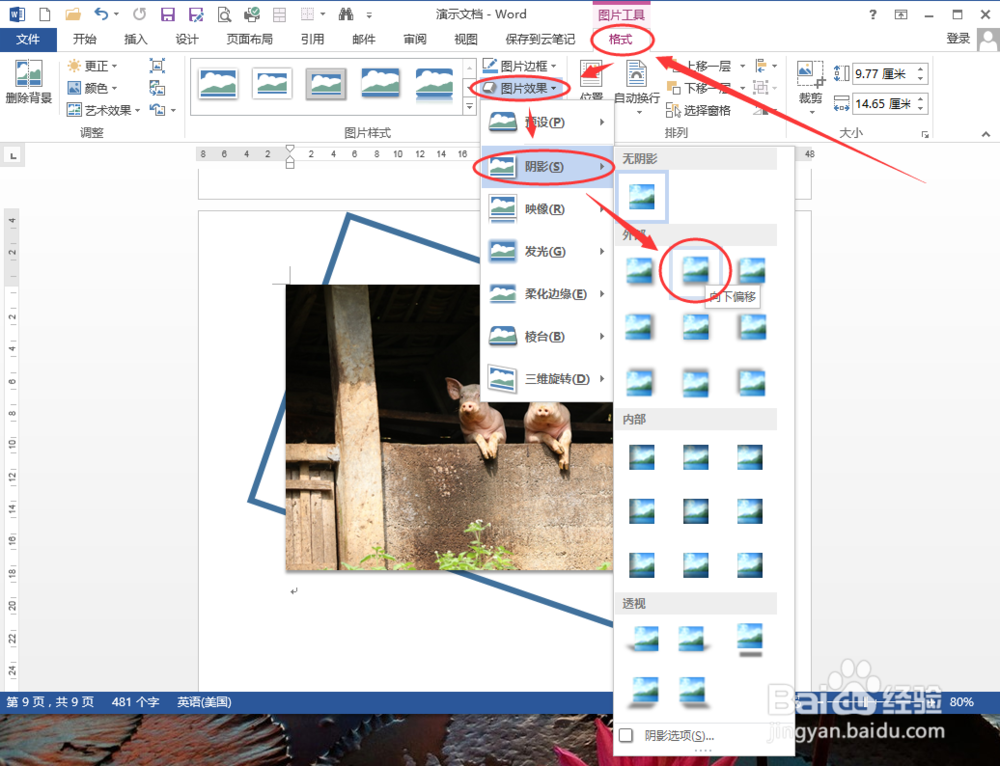Open the 图片边框 picture border dropdown
The width and height of the screenshot is (1000, 766).
pos(520,66)
